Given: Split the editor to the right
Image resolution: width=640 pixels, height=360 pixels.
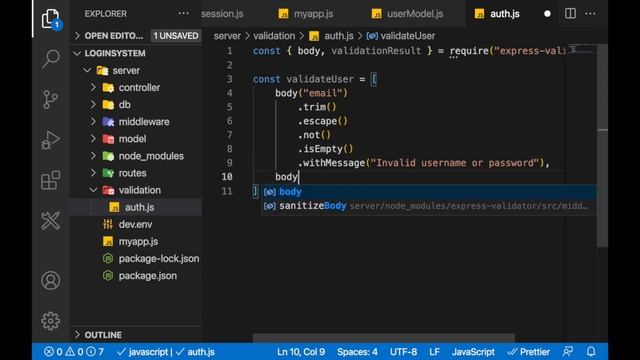Looking at the screenshot, I should pyautogui.click(x=570, y=13).
